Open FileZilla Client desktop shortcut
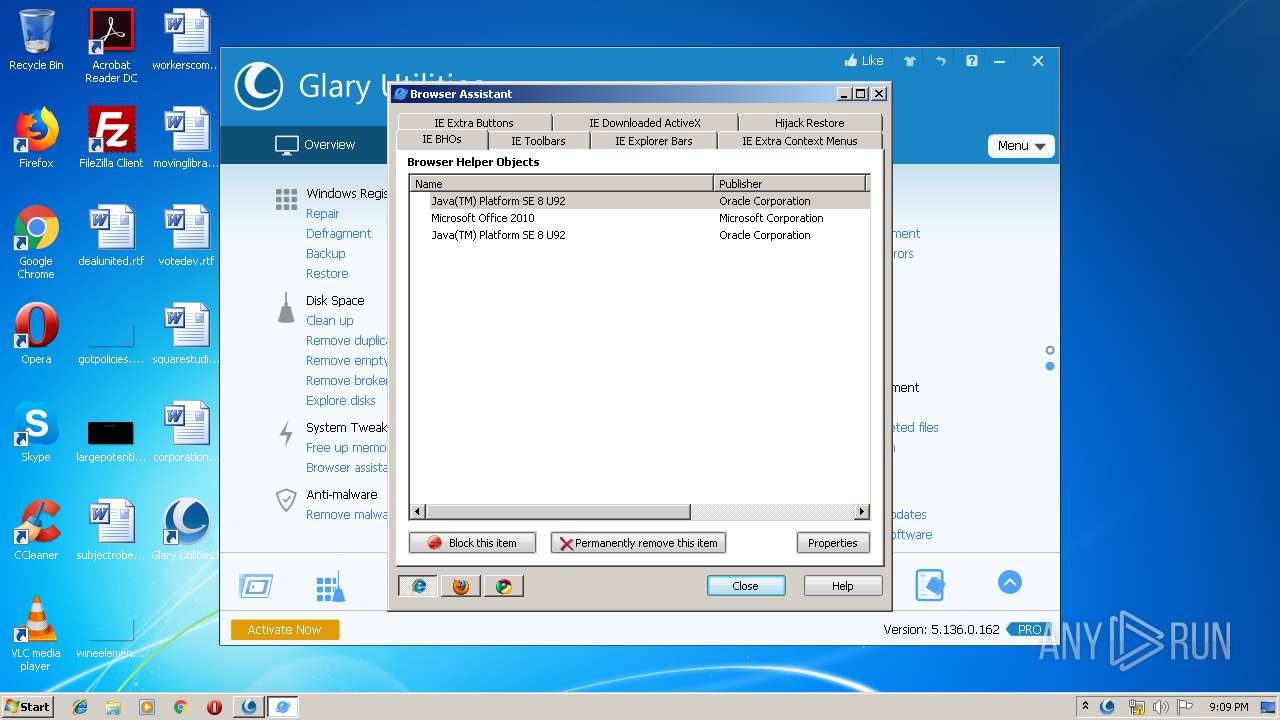The height and width of the screenshot is (720, 1280). point(111,138)
